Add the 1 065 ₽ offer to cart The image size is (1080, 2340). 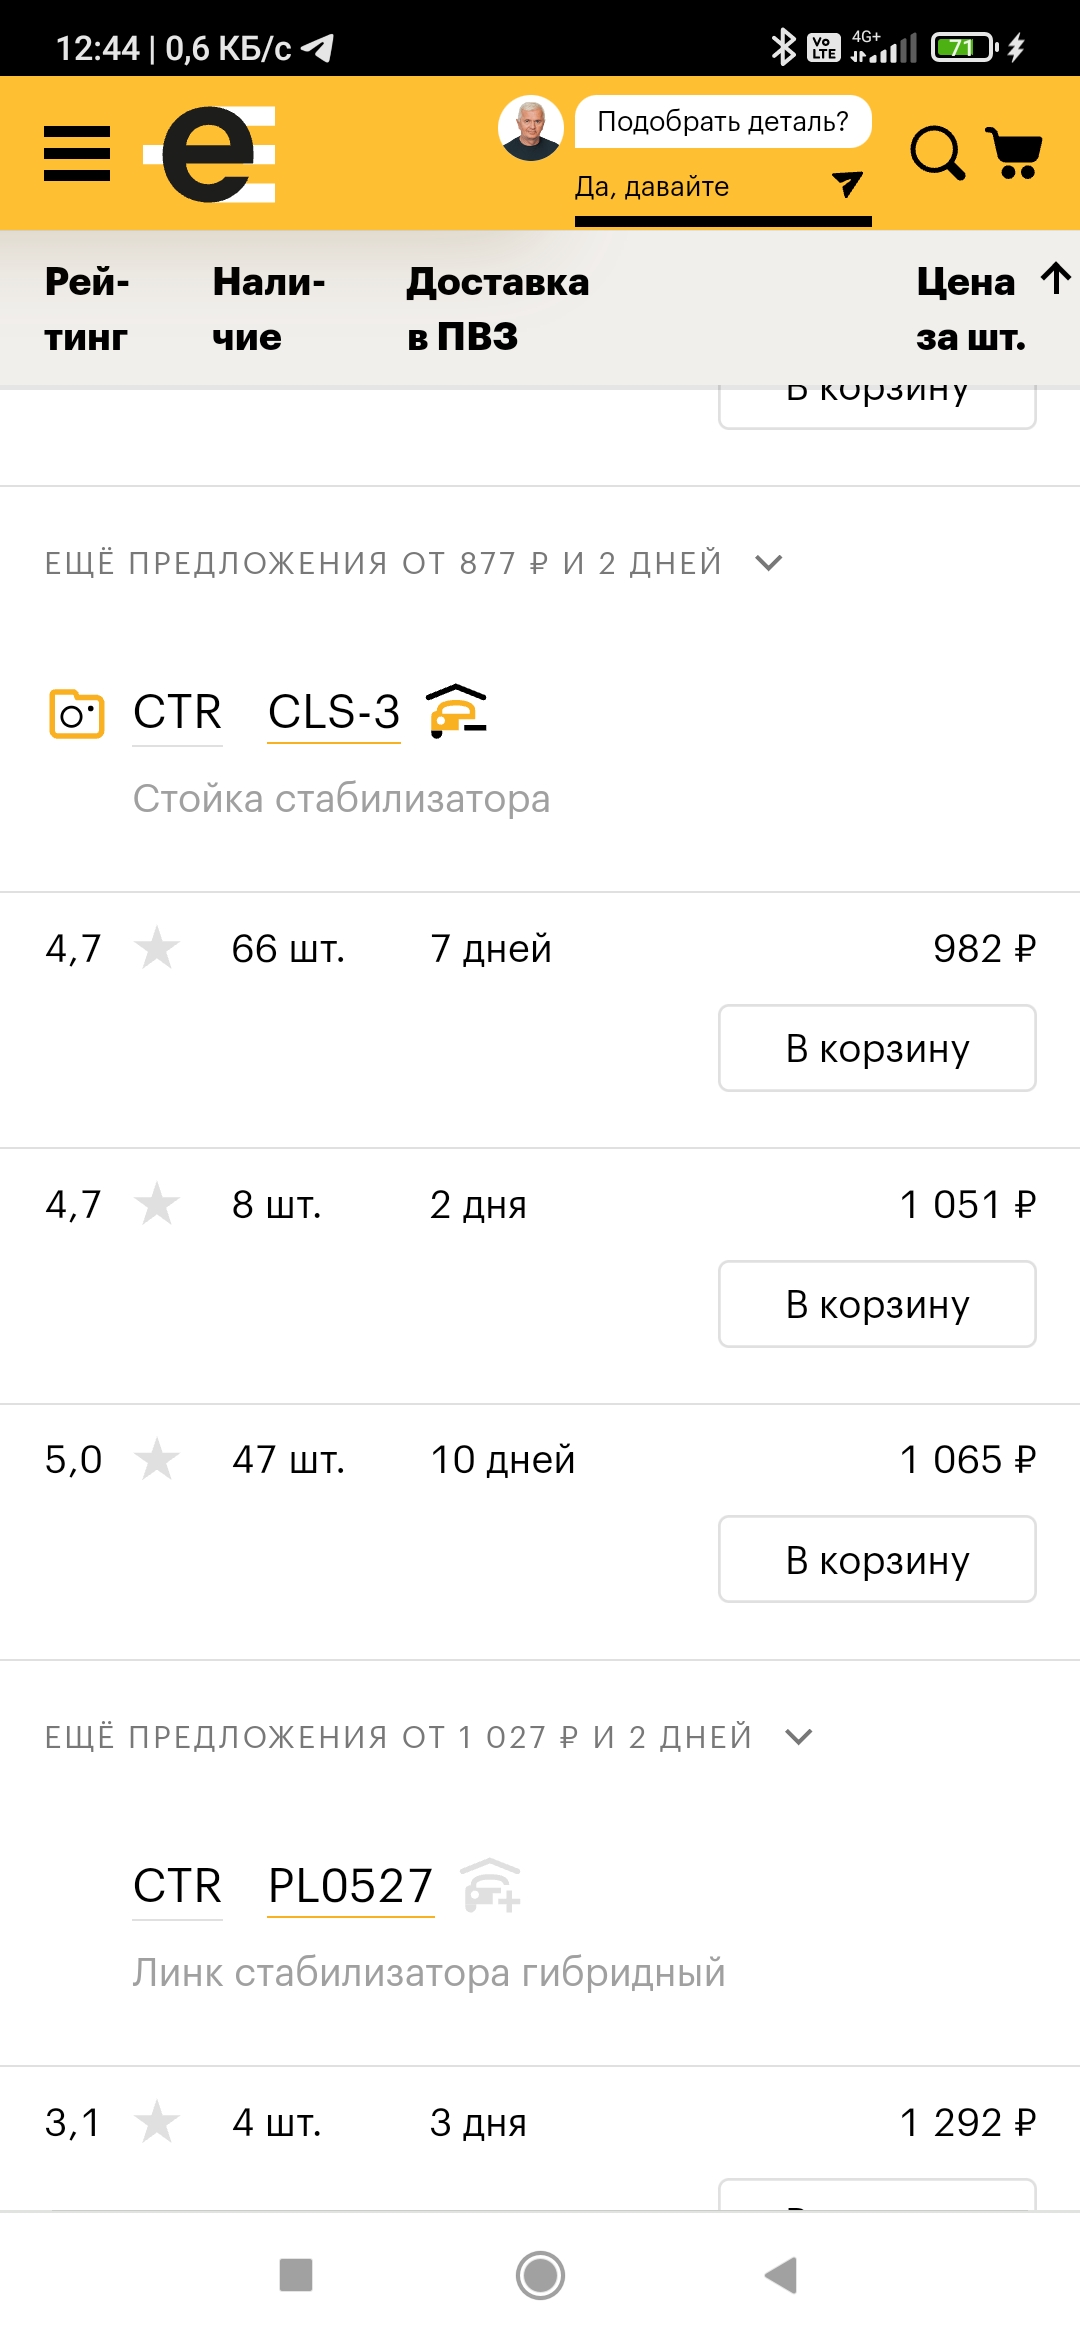pyautogui.click(x=877, y=1559)
